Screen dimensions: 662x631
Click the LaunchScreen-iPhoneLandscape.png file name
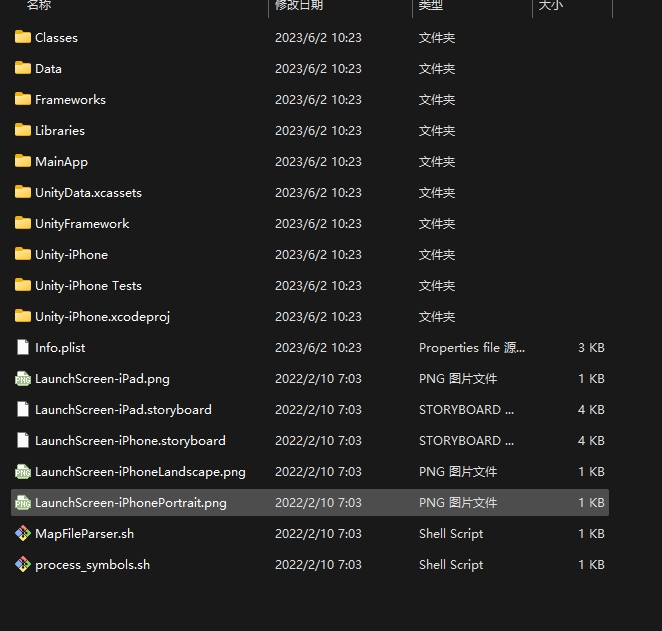coord(140,472)
